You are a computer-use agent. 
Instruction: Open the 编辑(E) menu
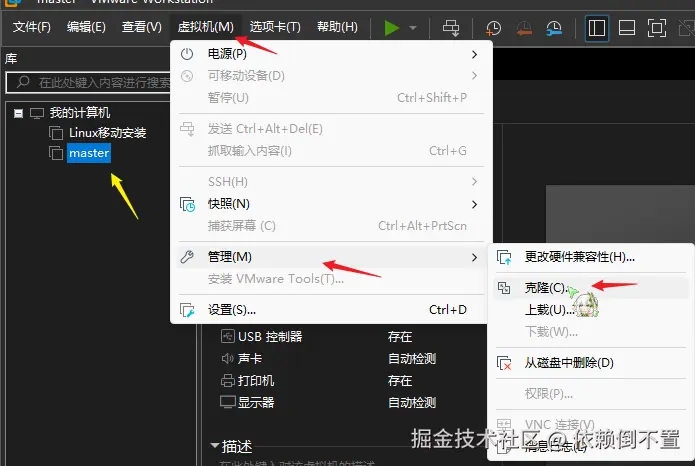click(86, 27)
